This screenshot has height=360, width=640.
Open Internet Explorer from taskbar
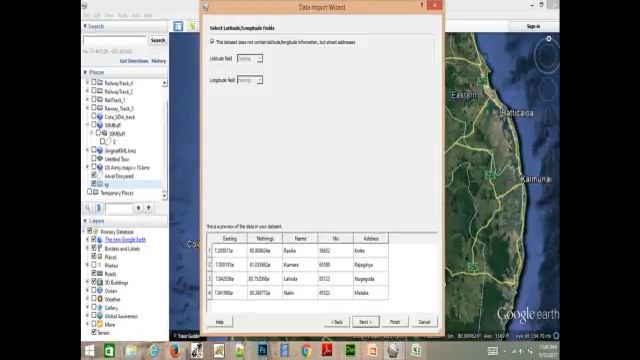(153, 351)
